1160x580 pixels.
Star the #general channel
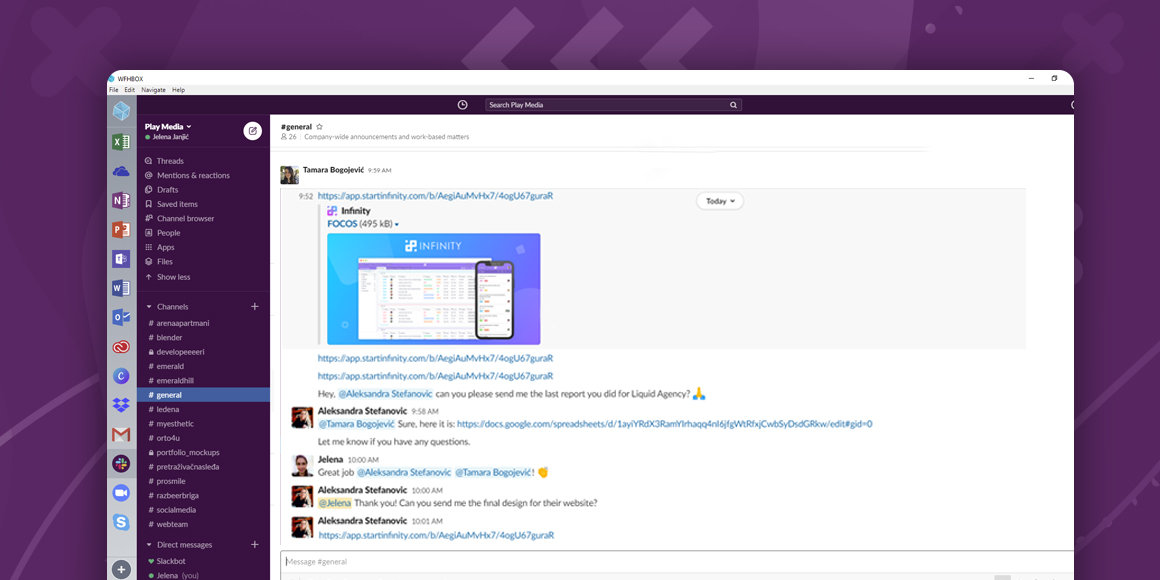320,127
